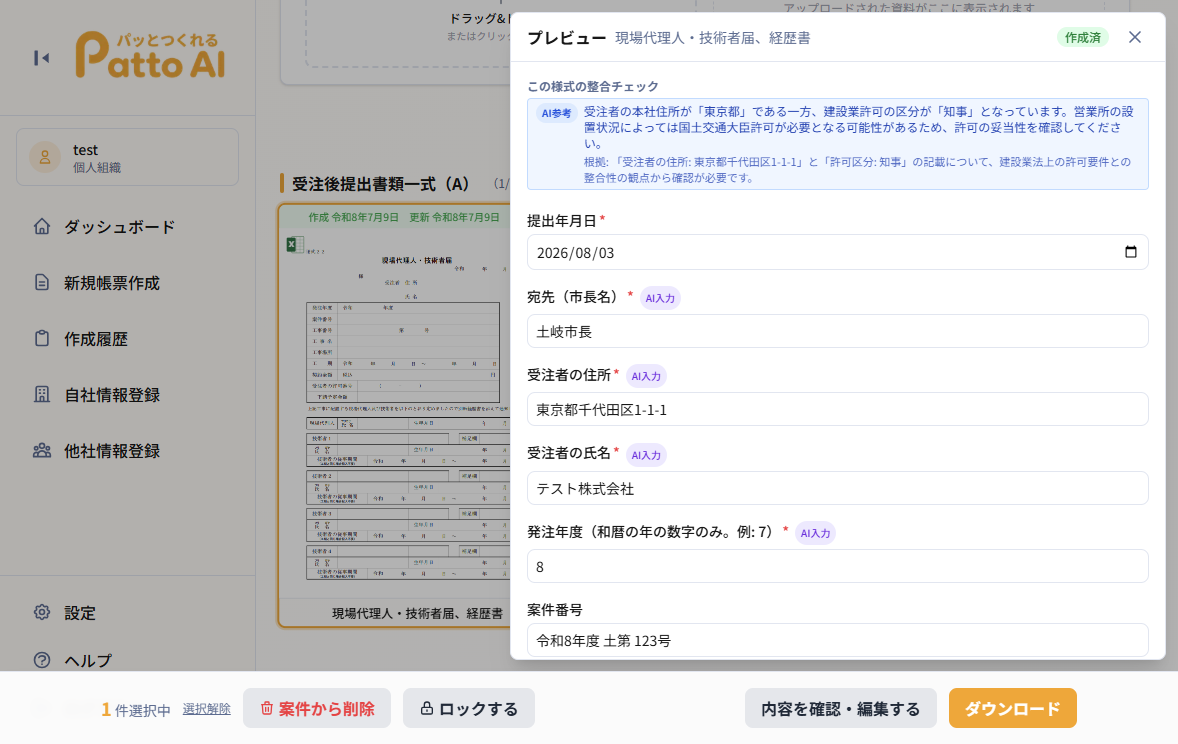Click the 受注者の住所 input field
The height and width of the screenshot is (744, 1178).
click(838, 410)
